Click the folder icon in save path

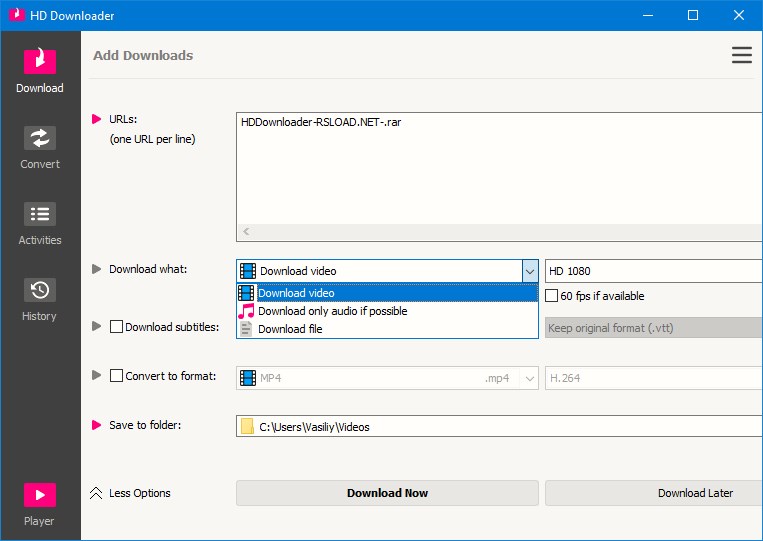[x=247, y=427]
